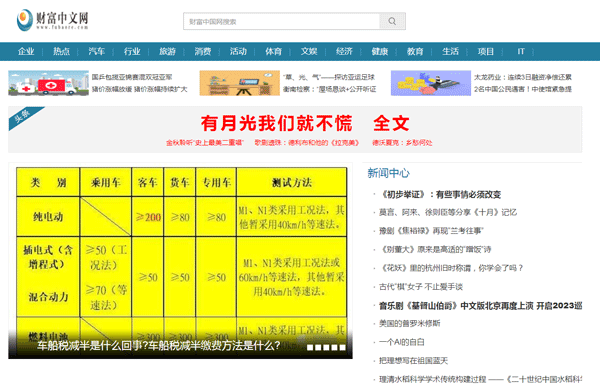Focus the 财富中国网搜索 search field
This screenshot has height=385, width=600.
click(x=282, y=21)
